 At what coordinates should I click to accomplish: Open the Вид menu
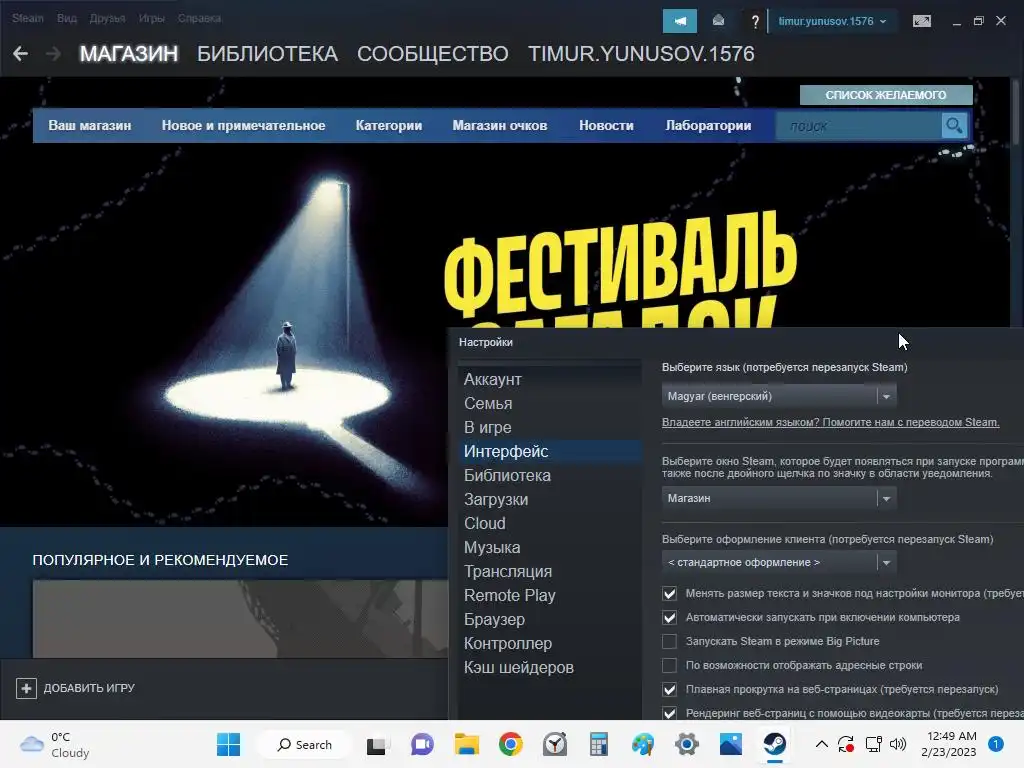click(x=67, y=18)
